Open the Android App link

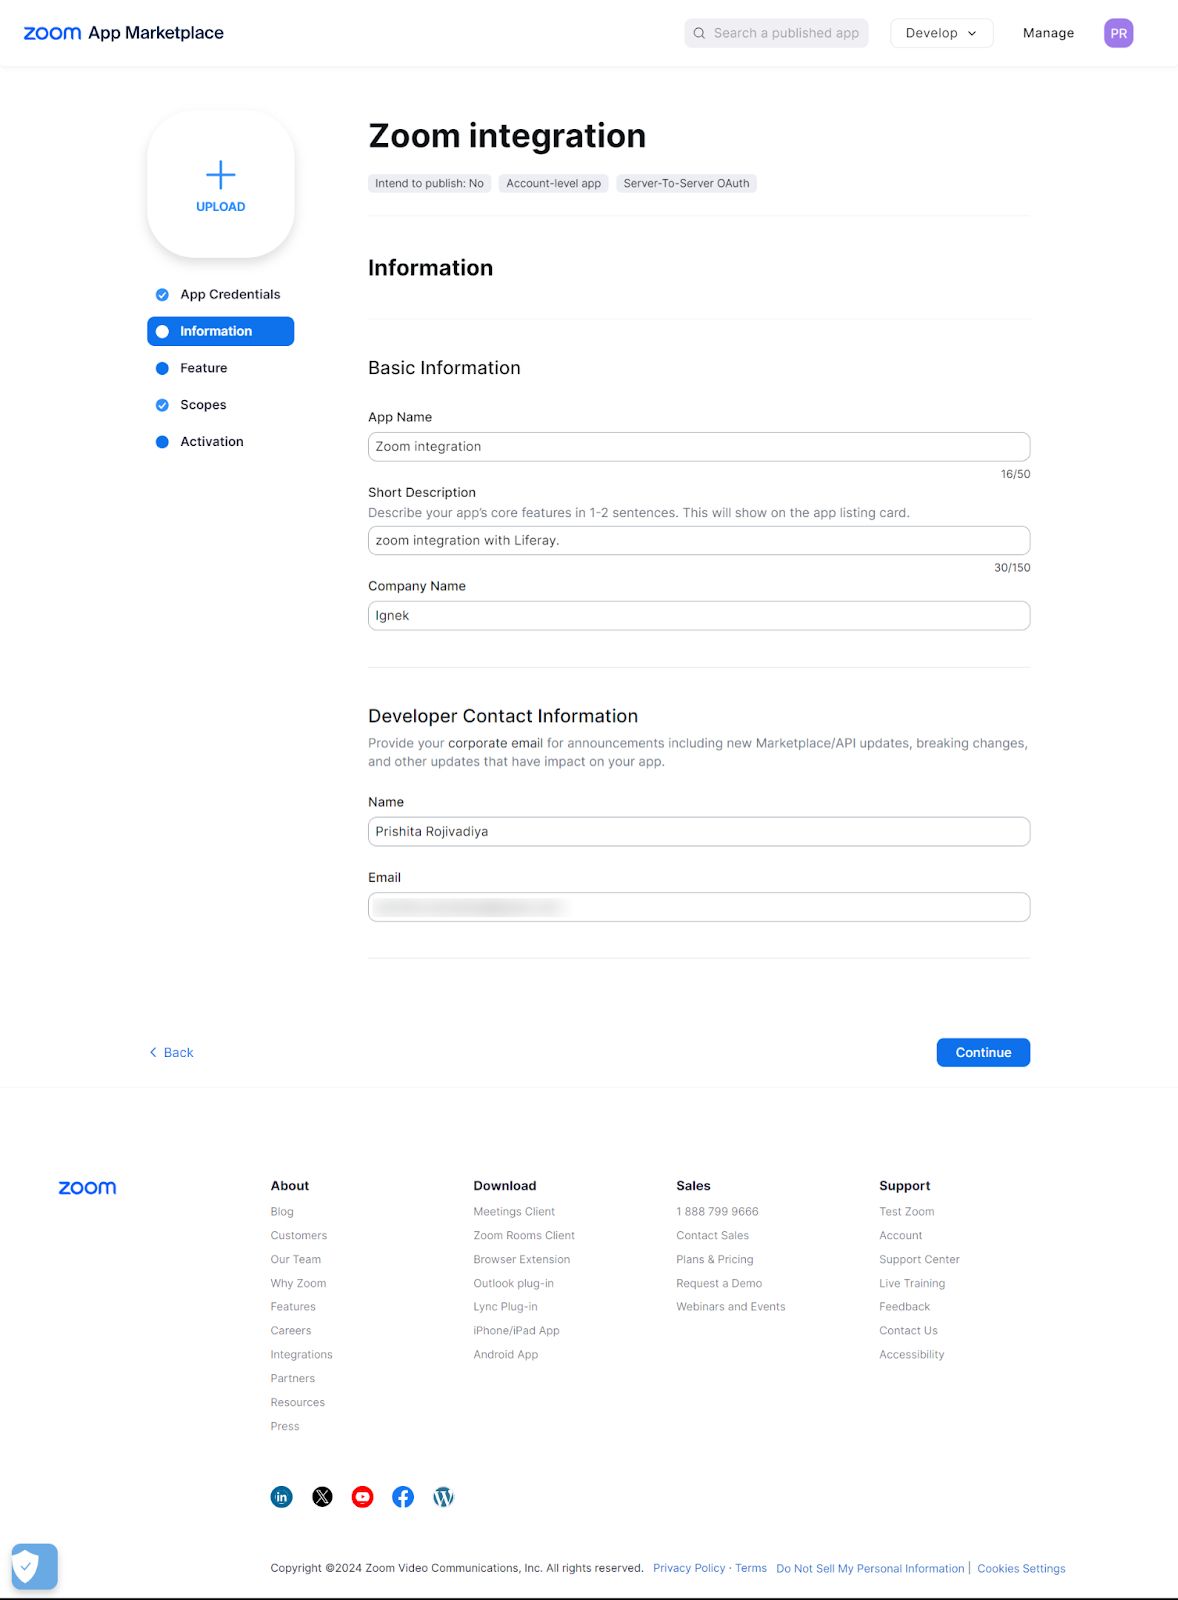click(506, 1355)
